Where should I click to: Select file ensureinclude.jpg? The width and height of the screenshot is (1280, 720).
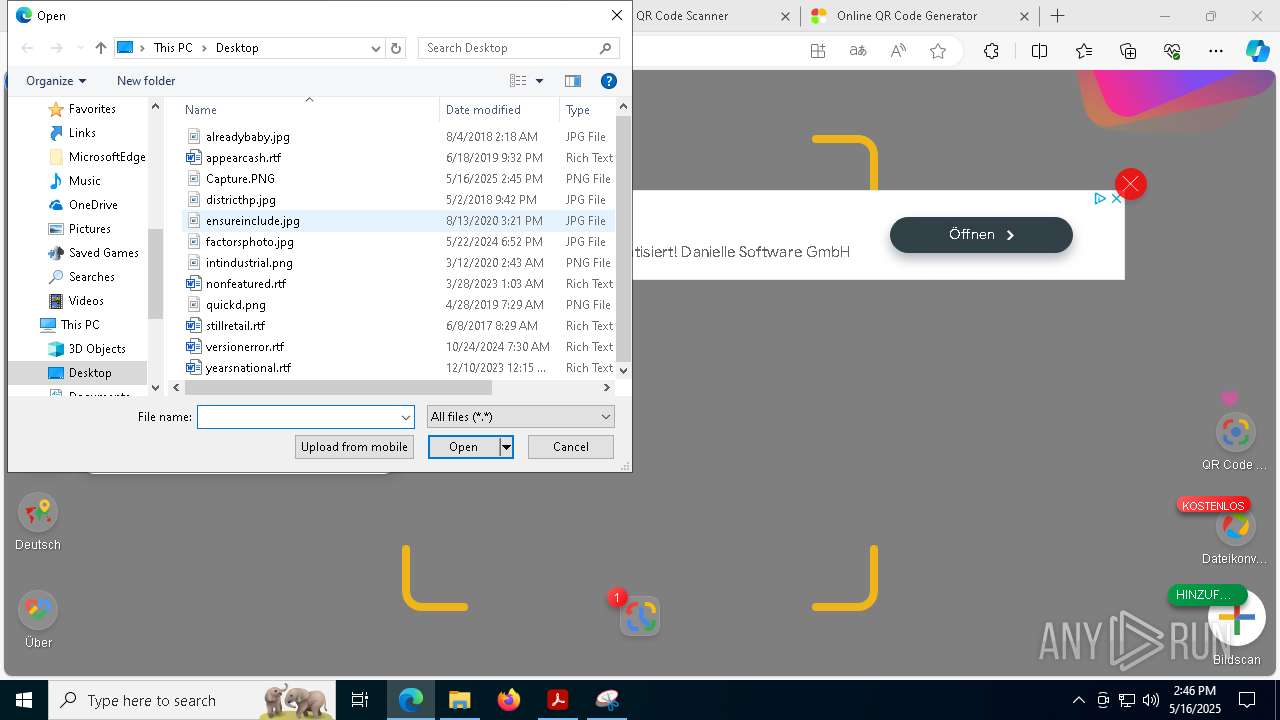click(x=252, y=221)
